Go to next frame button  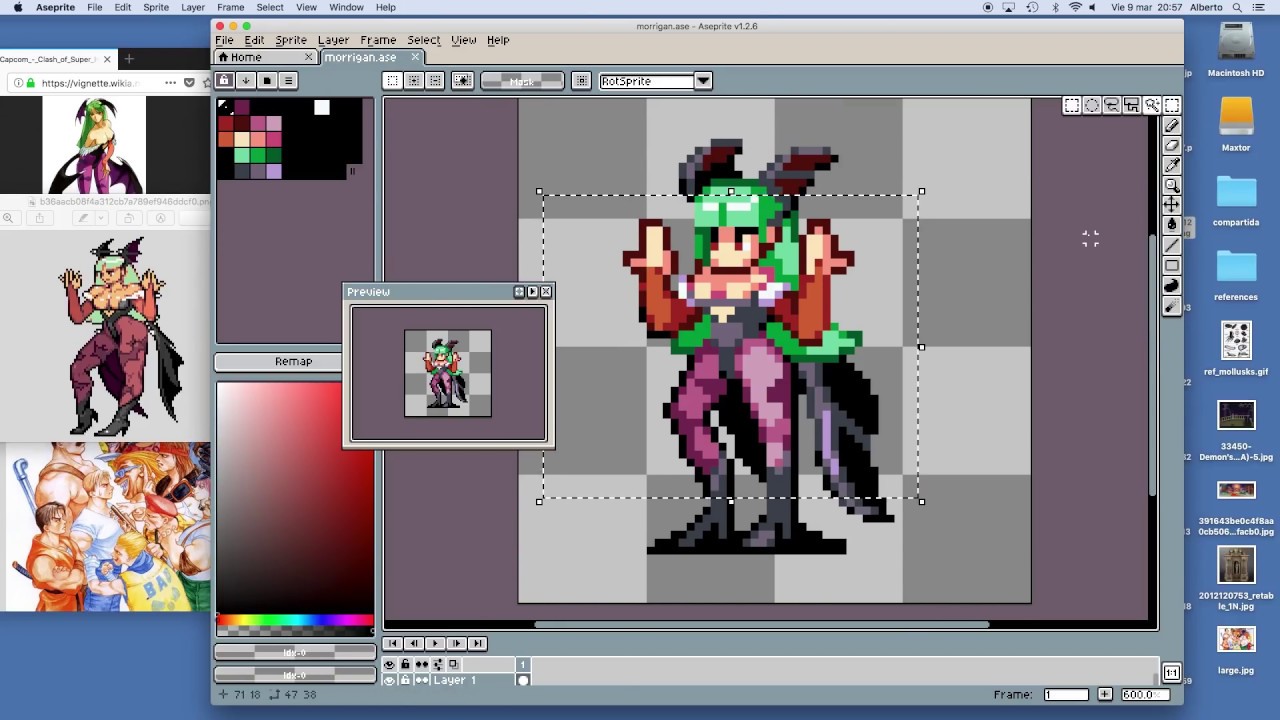[x=456, y=643]
